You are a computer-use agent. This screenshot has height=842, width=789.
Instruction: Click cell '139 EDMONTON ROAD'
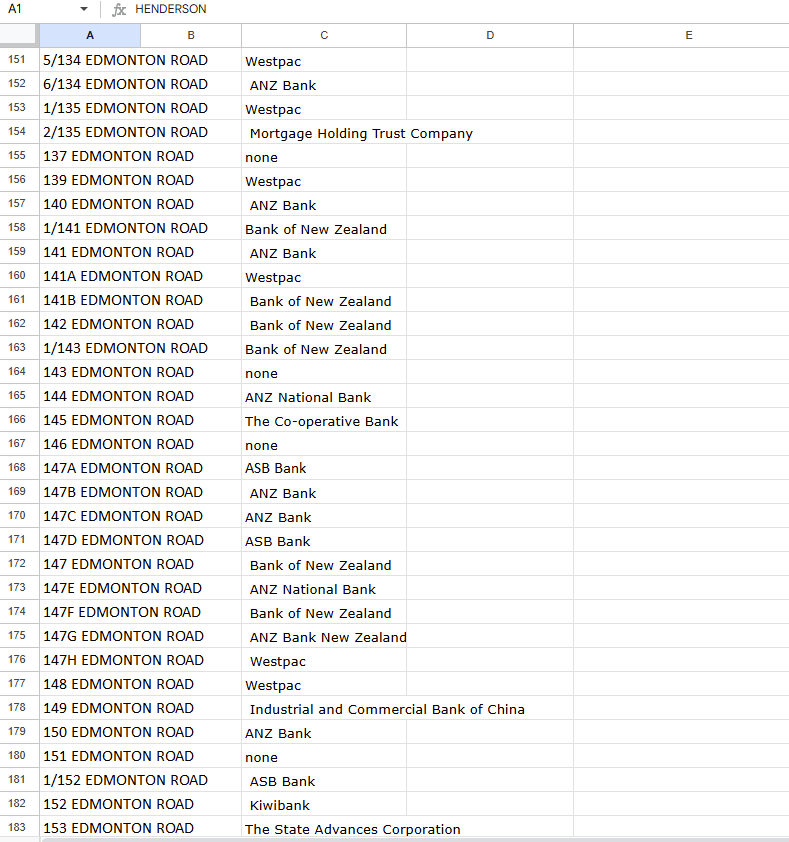pyautogui.click(x=140, y=180)
